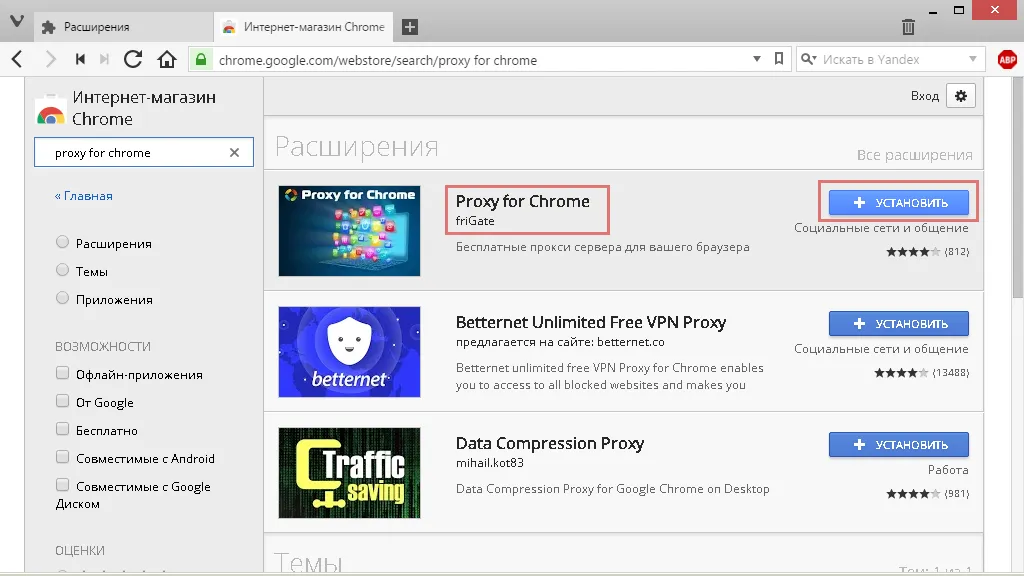Click the mihail.kot83 author name

(490, 463)
